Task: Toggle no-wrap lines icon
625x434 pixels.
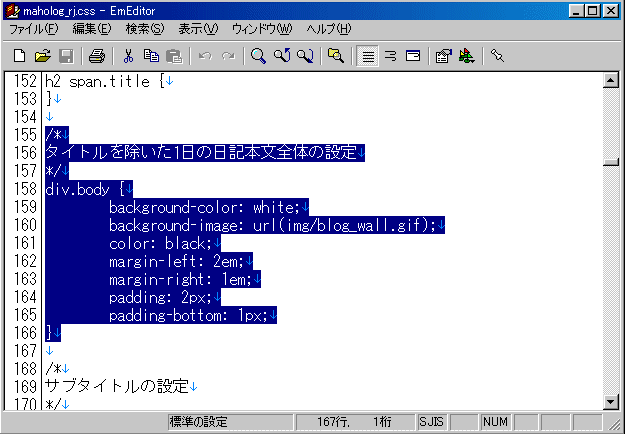Action: 368,56
